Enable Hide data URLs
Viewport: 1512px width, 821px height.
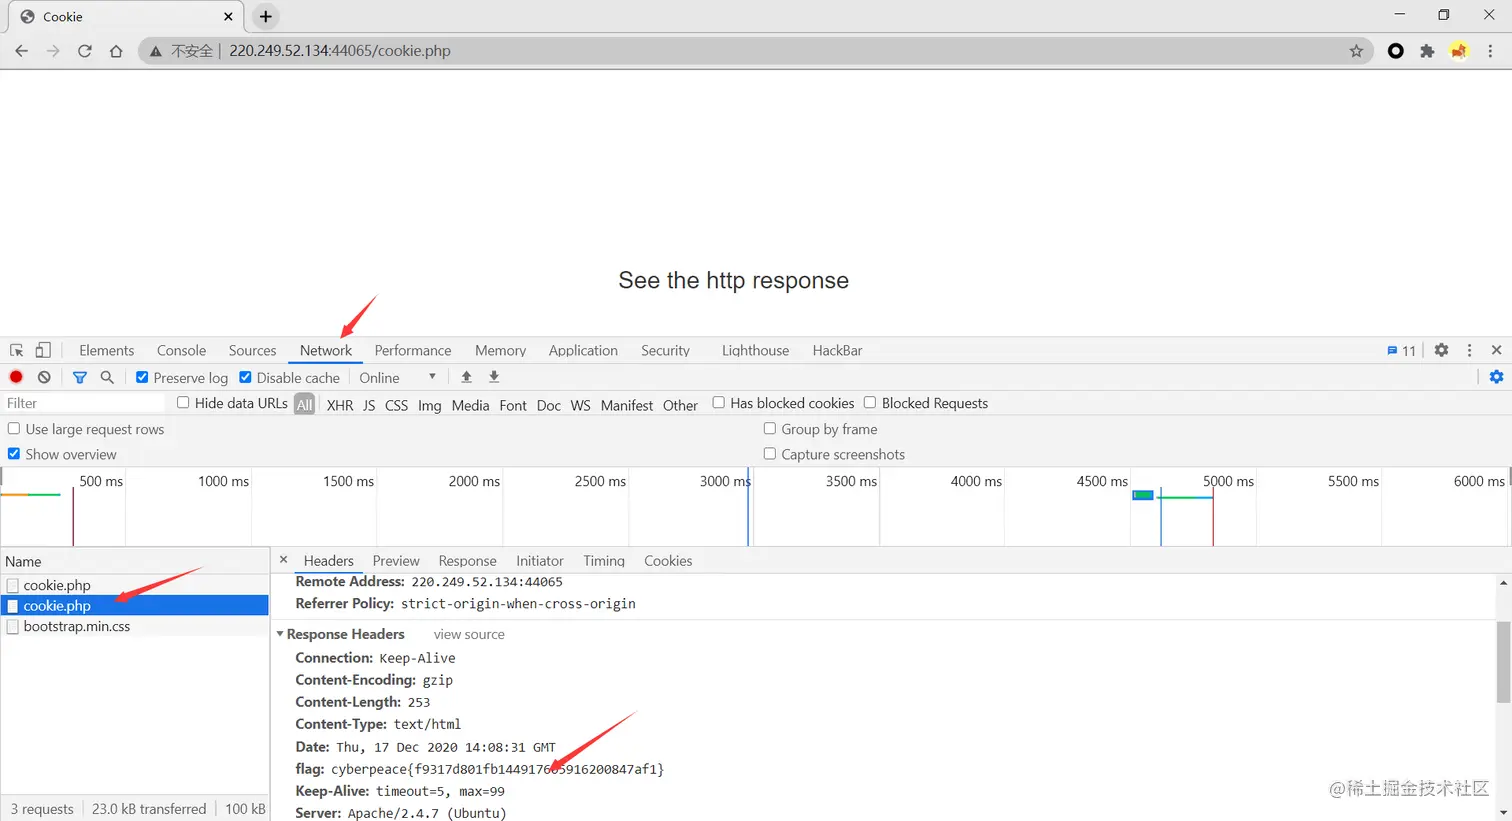(x=183, y=403)
